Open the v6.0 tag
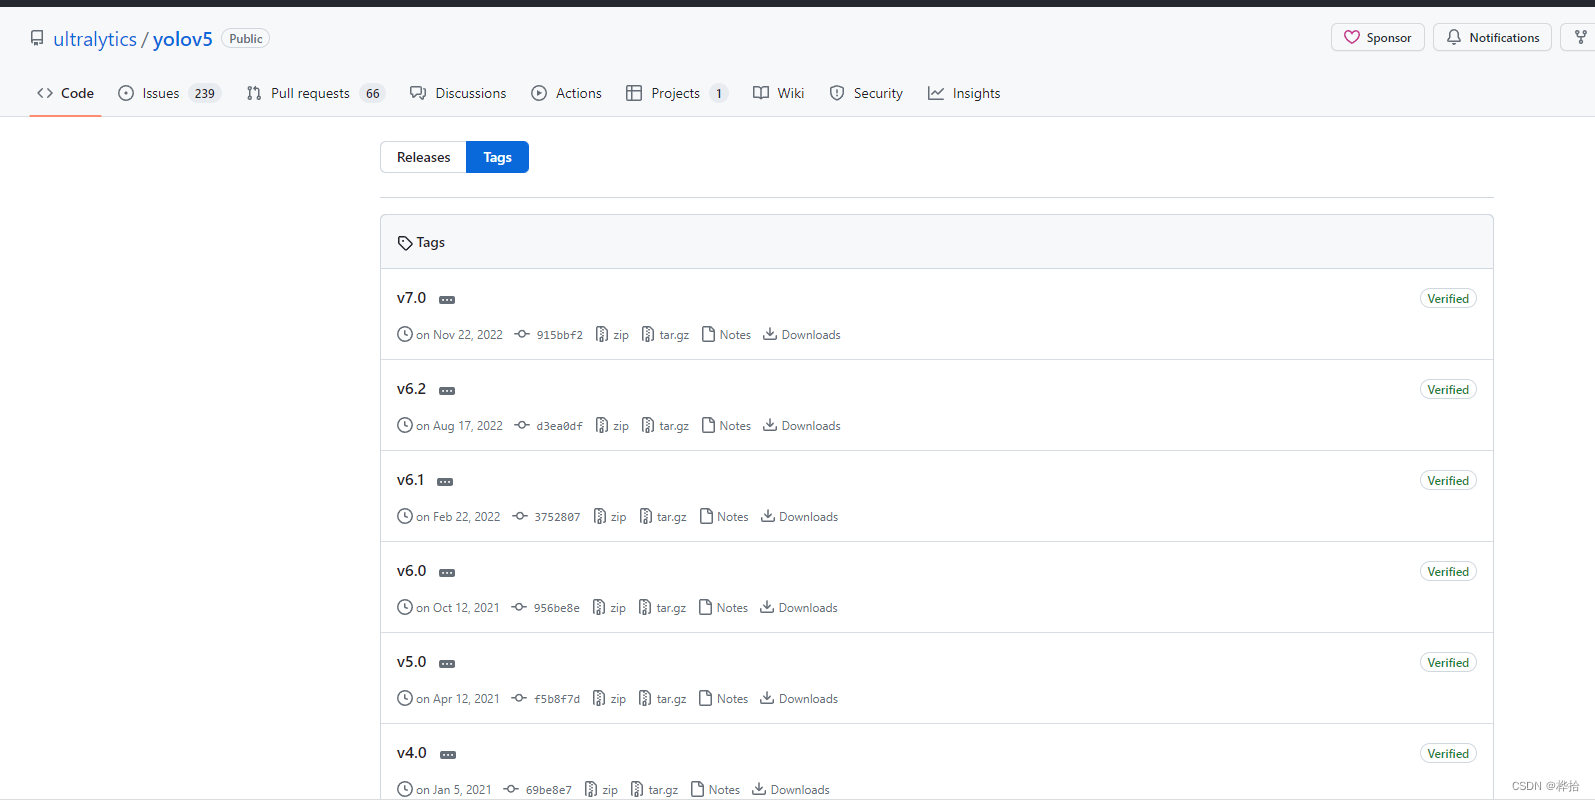This screenshot has height=801, width=1595. (411, 571)
